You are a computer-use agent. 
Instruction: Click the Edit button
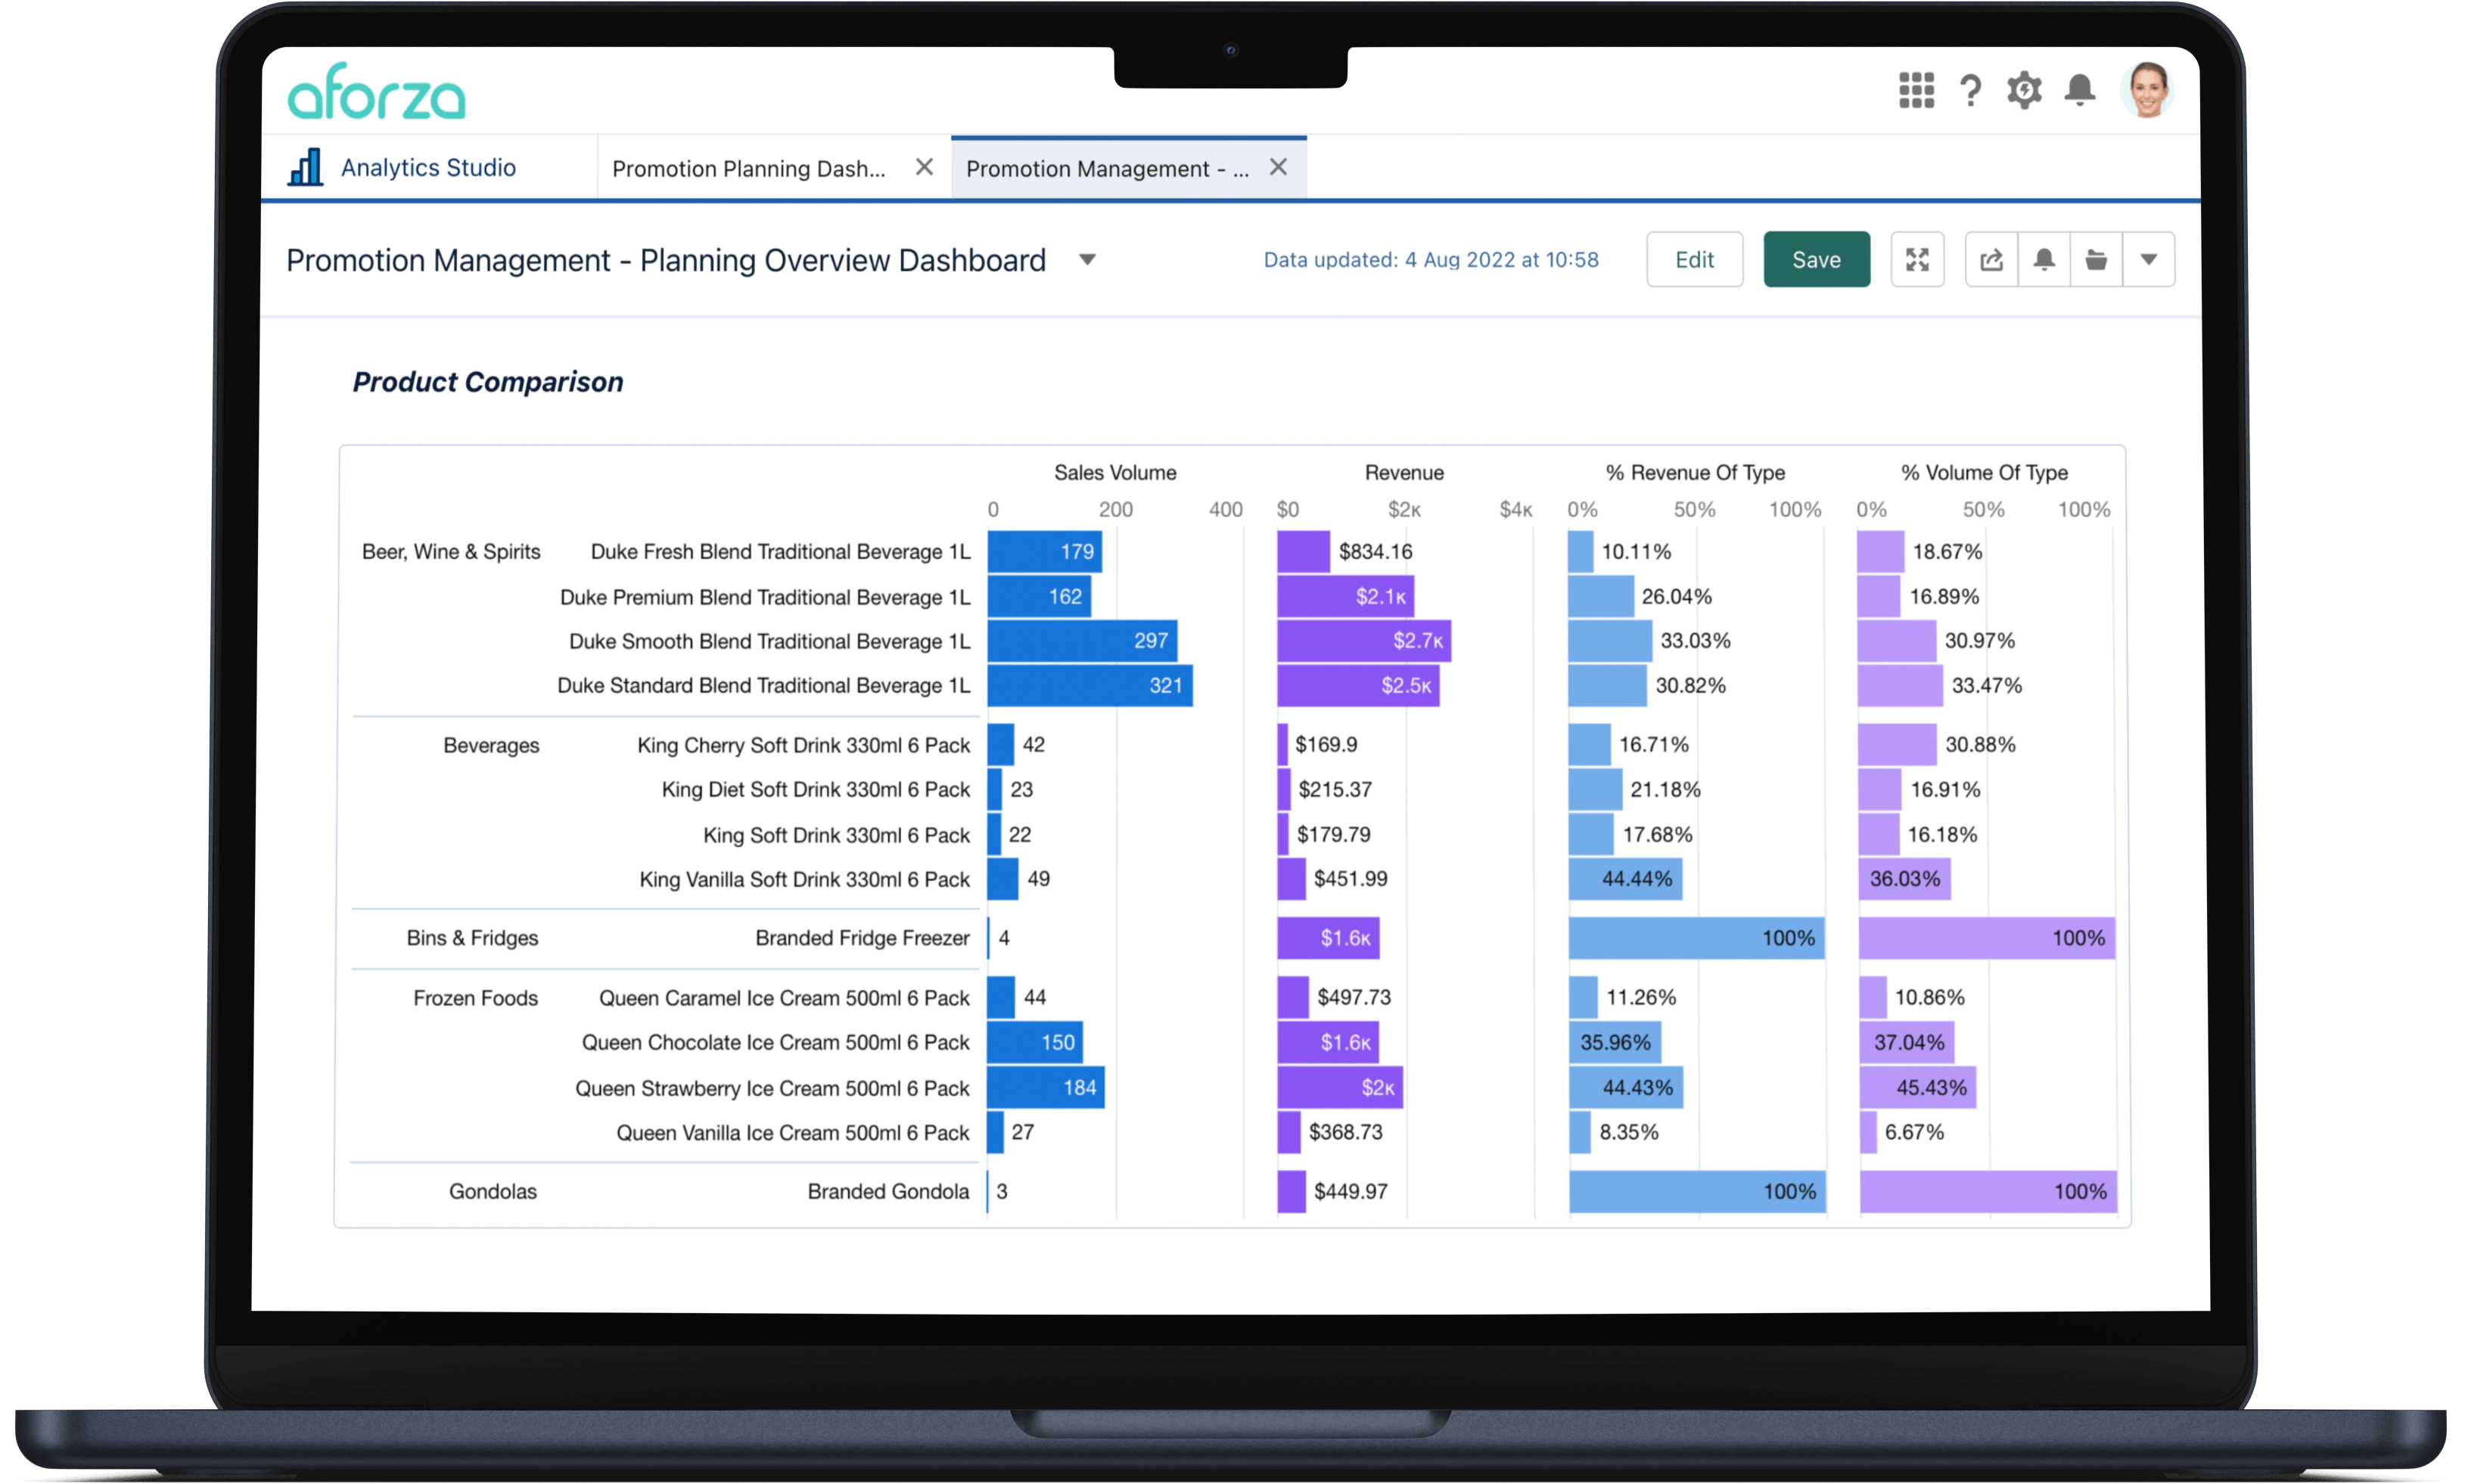click(1694, 260)
